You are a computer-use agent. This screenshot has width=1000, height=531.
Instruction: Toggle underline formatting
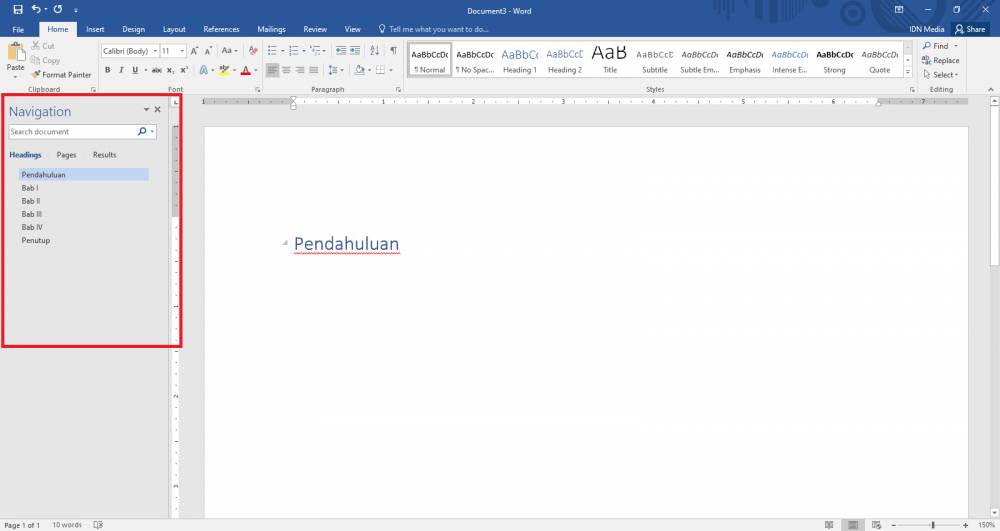tap(135, 70)
